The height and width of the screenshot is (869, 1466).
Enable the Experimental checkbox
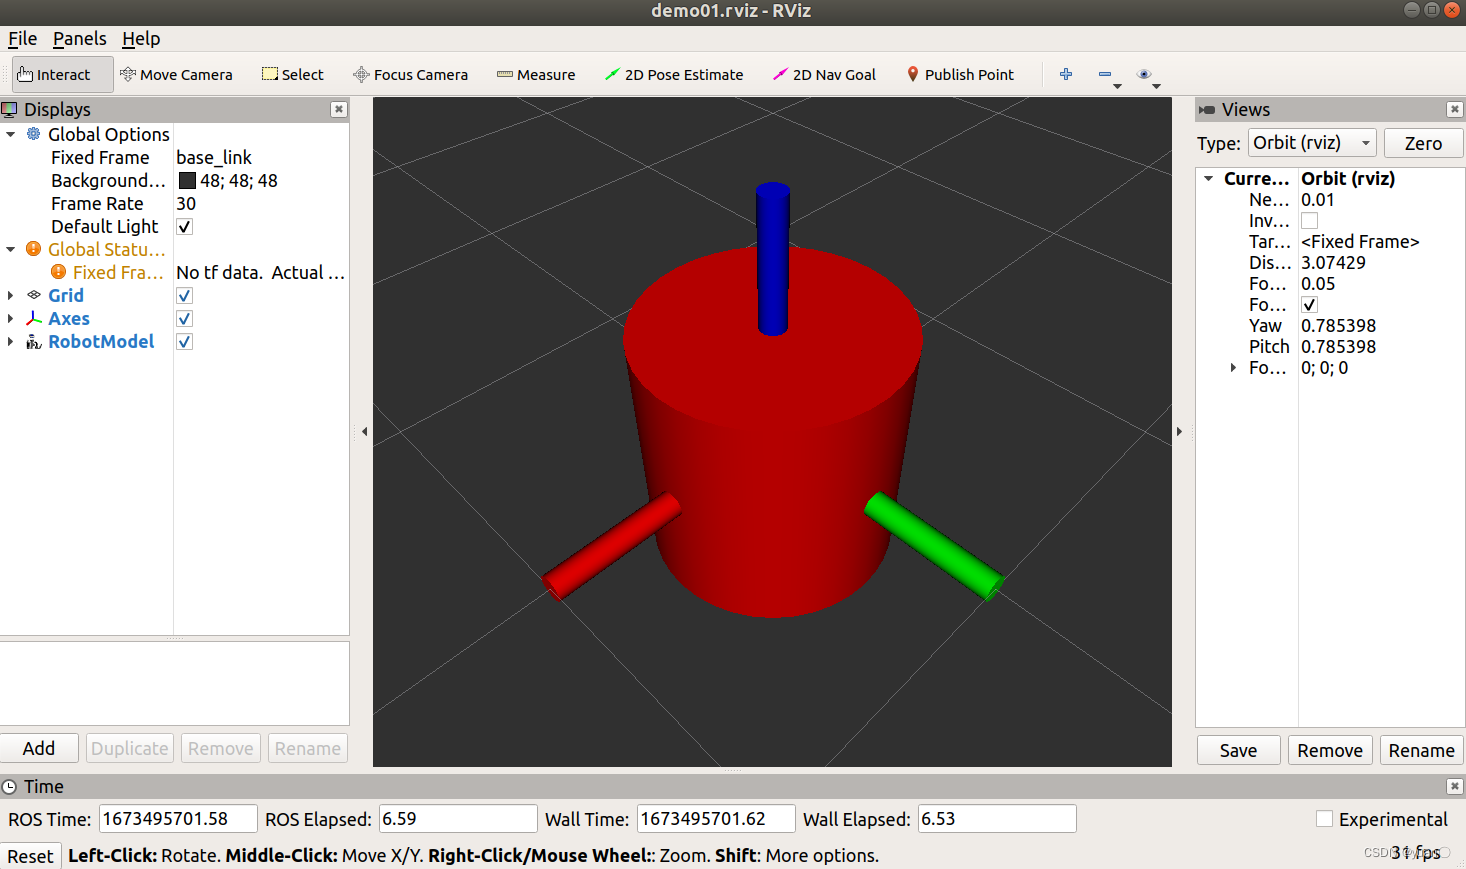(1324, 819)
